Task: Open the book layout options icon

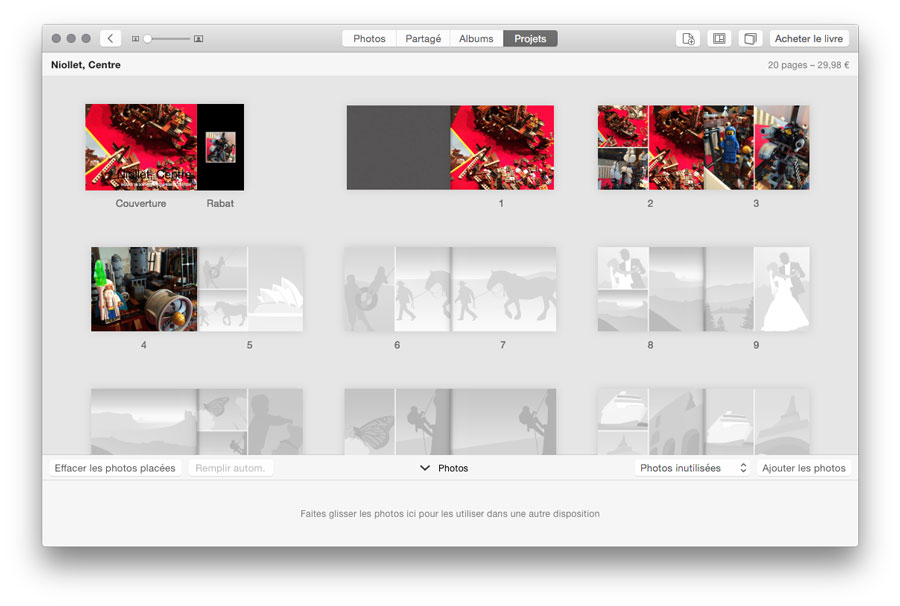Action: click(719, 38)
